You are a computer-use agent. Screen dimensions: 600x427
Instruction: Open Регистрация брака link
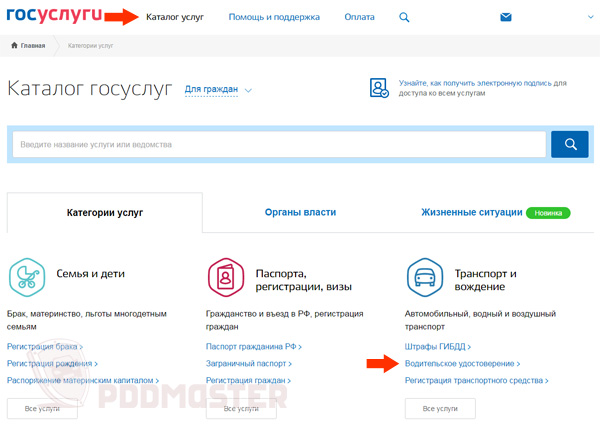coord(45,347)
